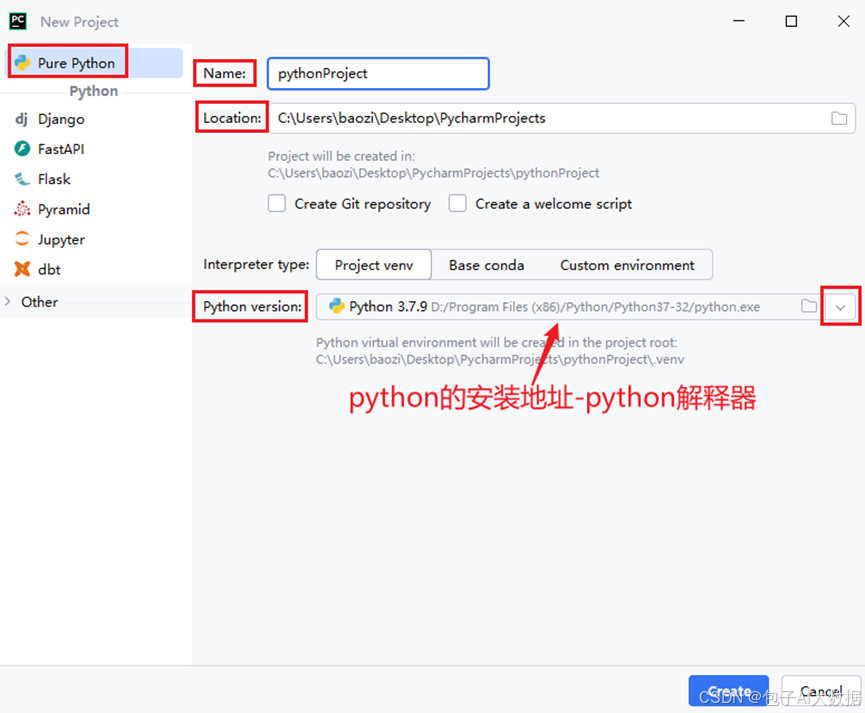Click the dbt icon

(x=22, y=269)
